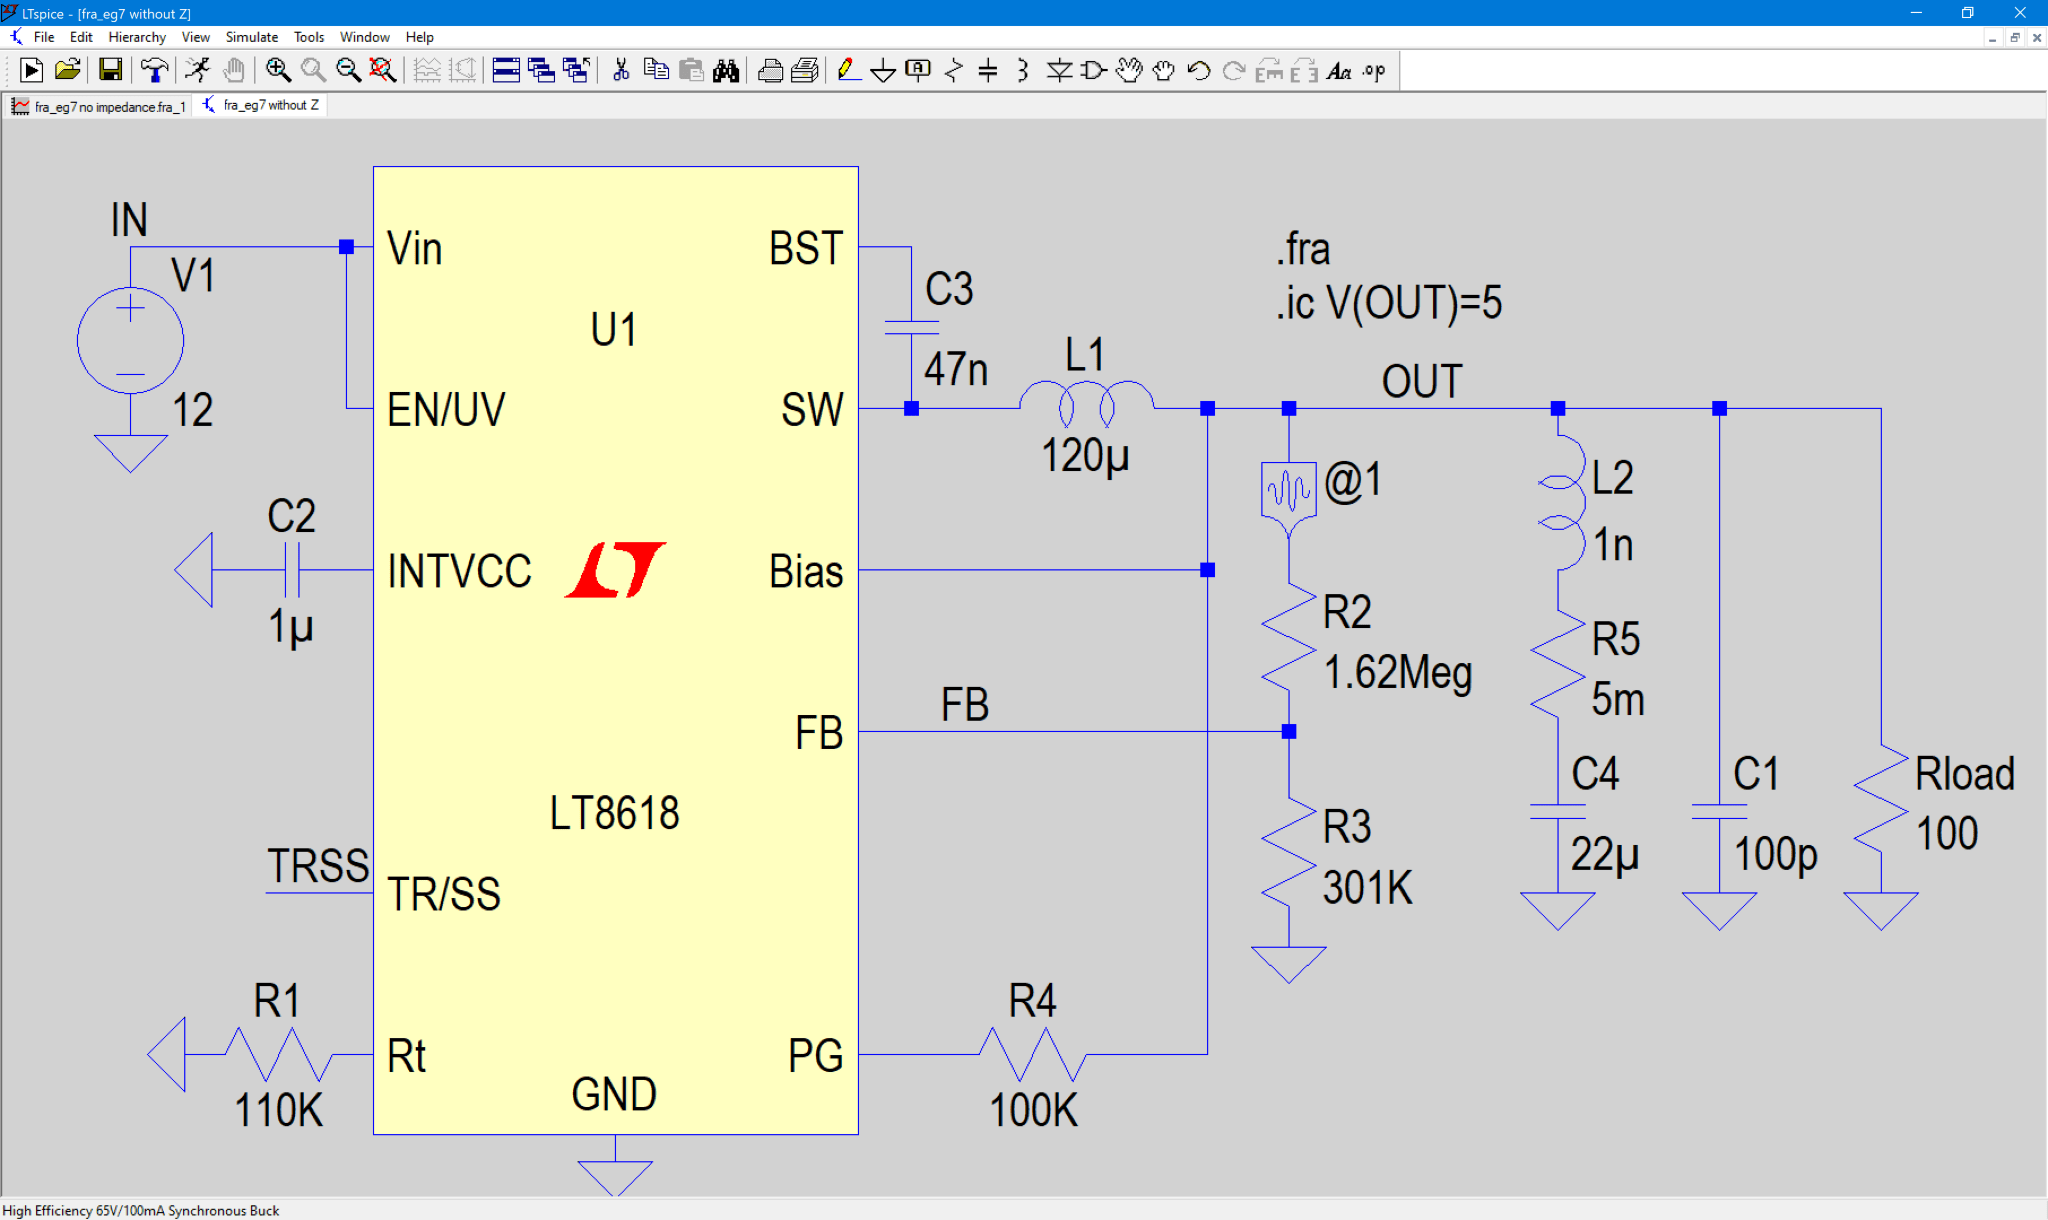Click the Add Text Aa tool
The width and height of the screenshot is (2048, 1220).
[1341, 70]
